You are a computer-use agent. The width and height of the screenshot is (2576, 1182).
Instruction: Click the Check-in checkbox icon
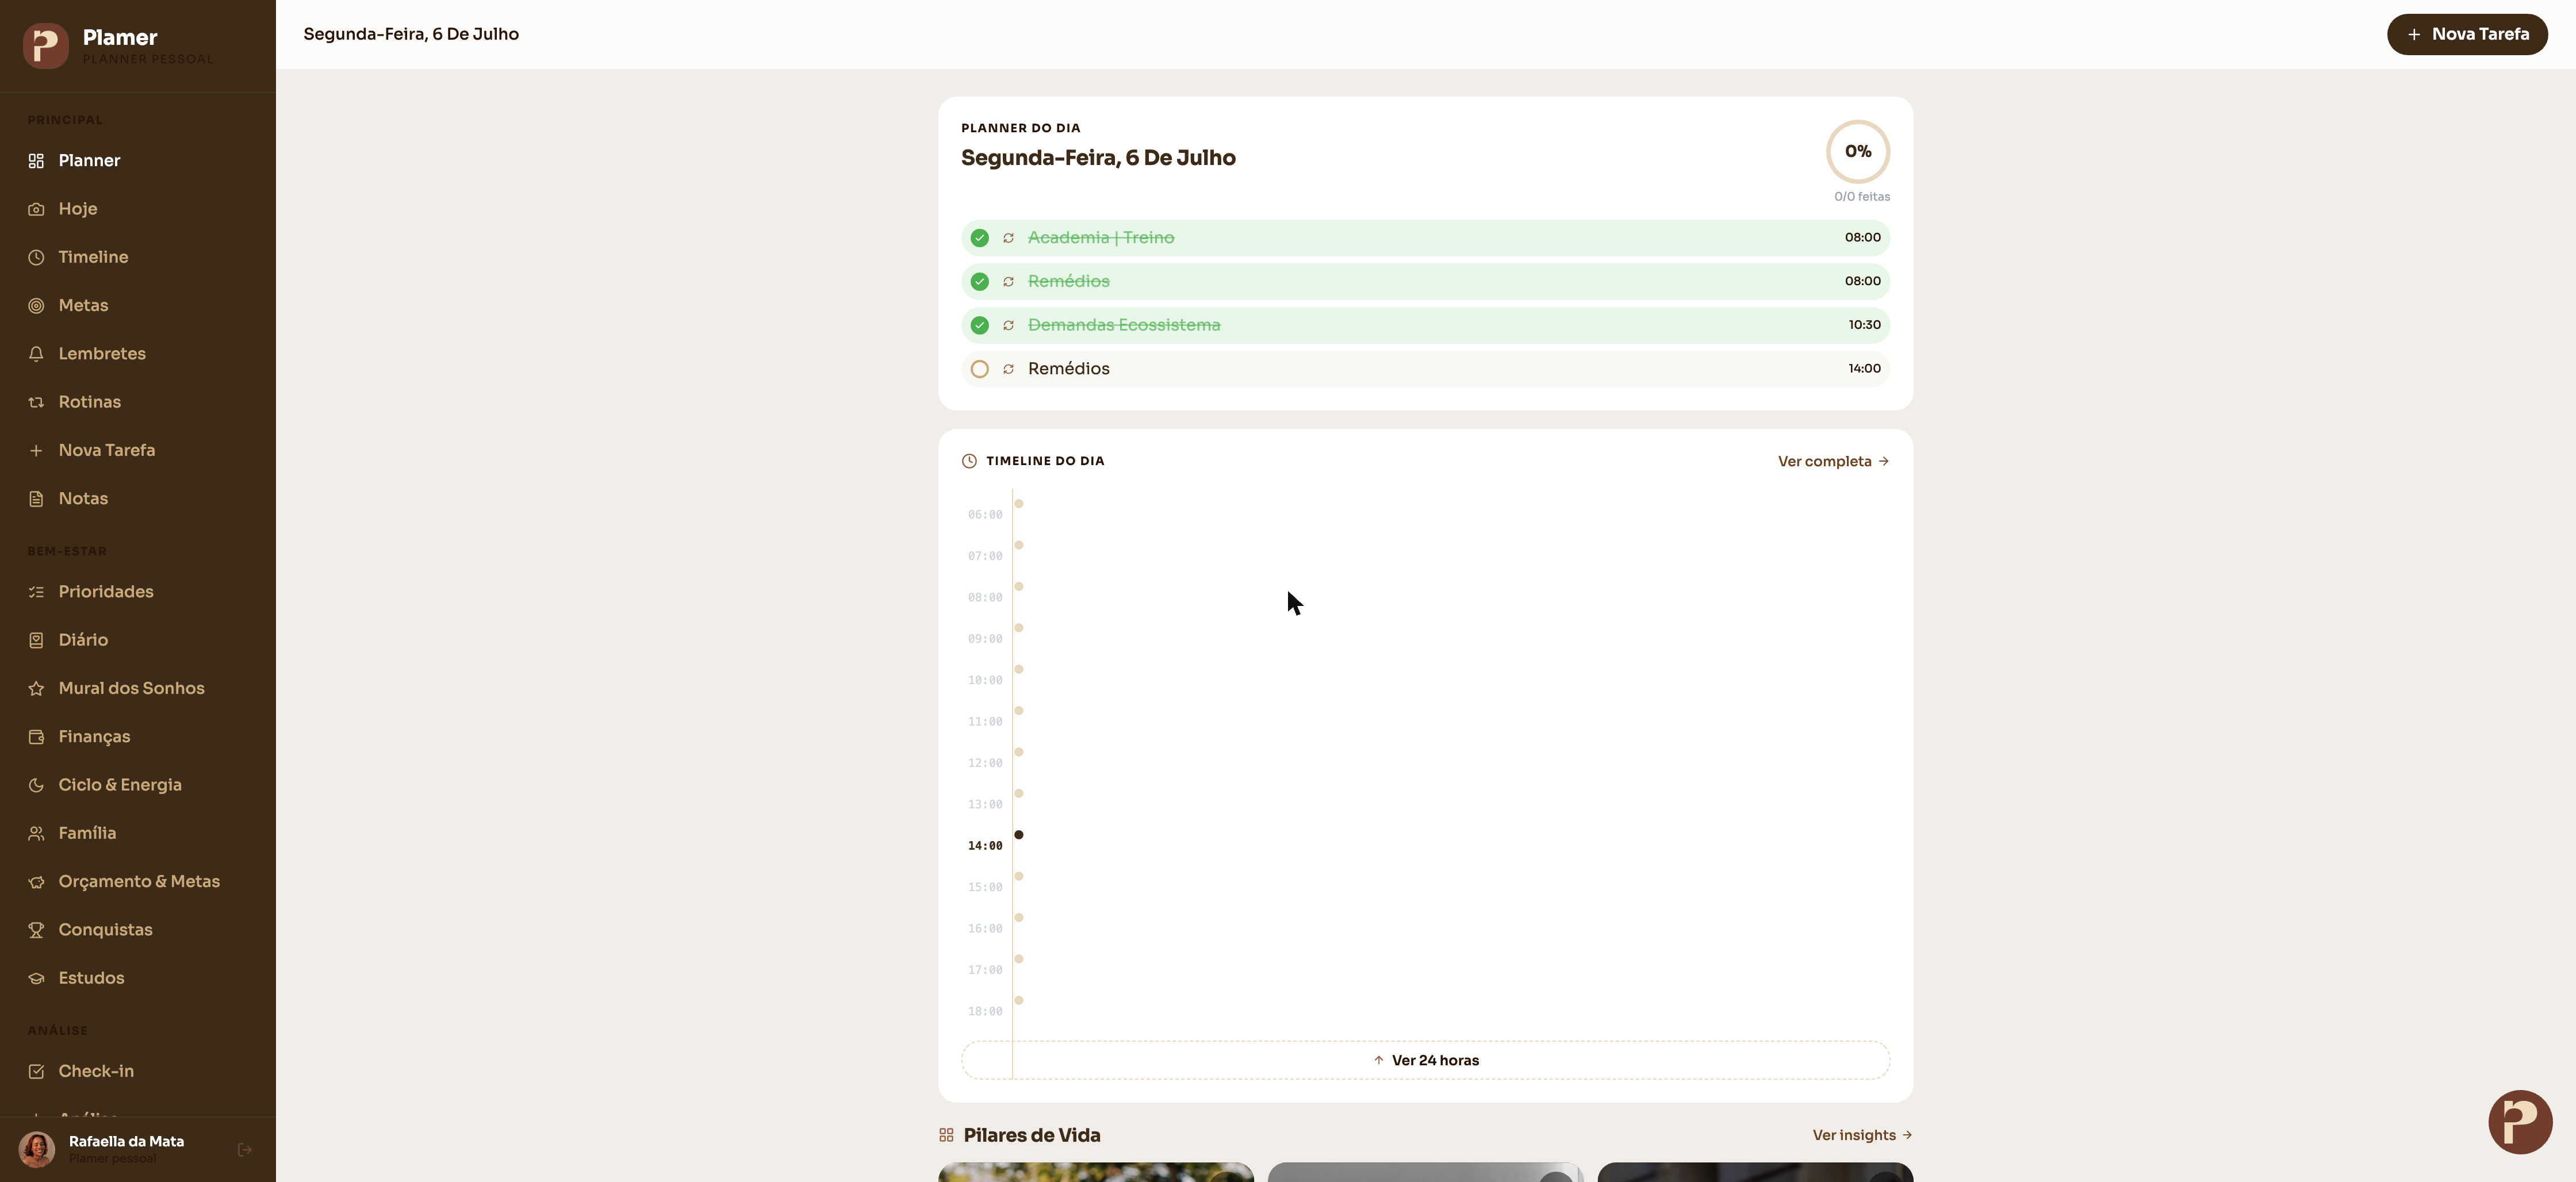(x=36, y=1071)
